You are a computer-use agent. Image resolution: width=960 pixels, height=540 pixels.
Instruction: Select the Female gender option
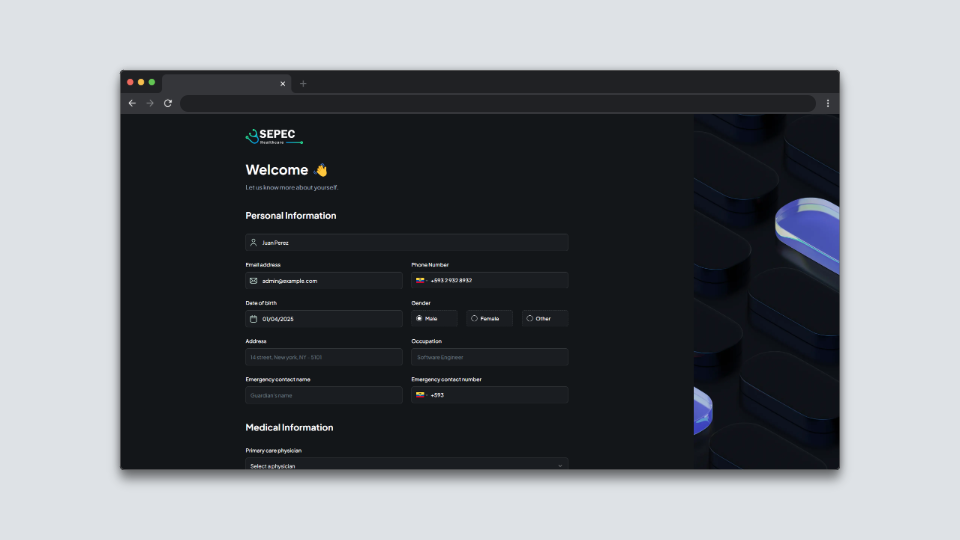click(x=474, y=319)
